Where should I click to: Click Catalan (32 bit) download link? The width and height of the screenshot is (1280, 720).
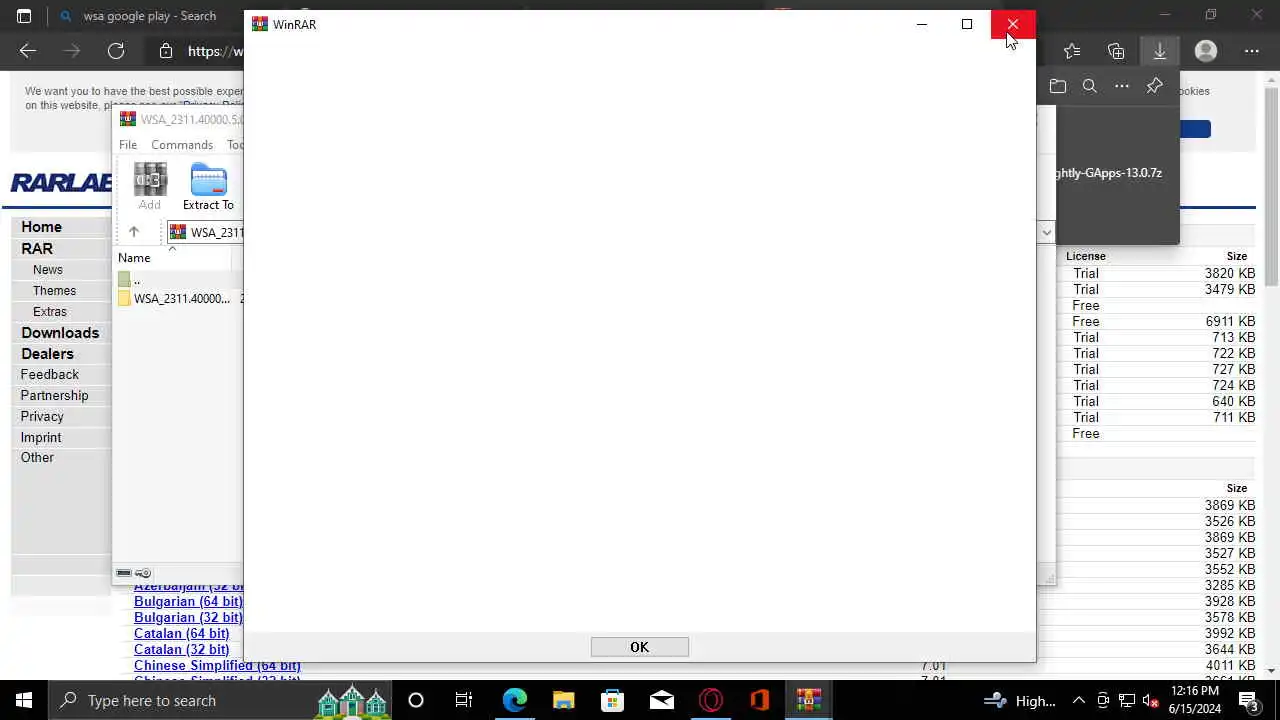tap(181, 650)
